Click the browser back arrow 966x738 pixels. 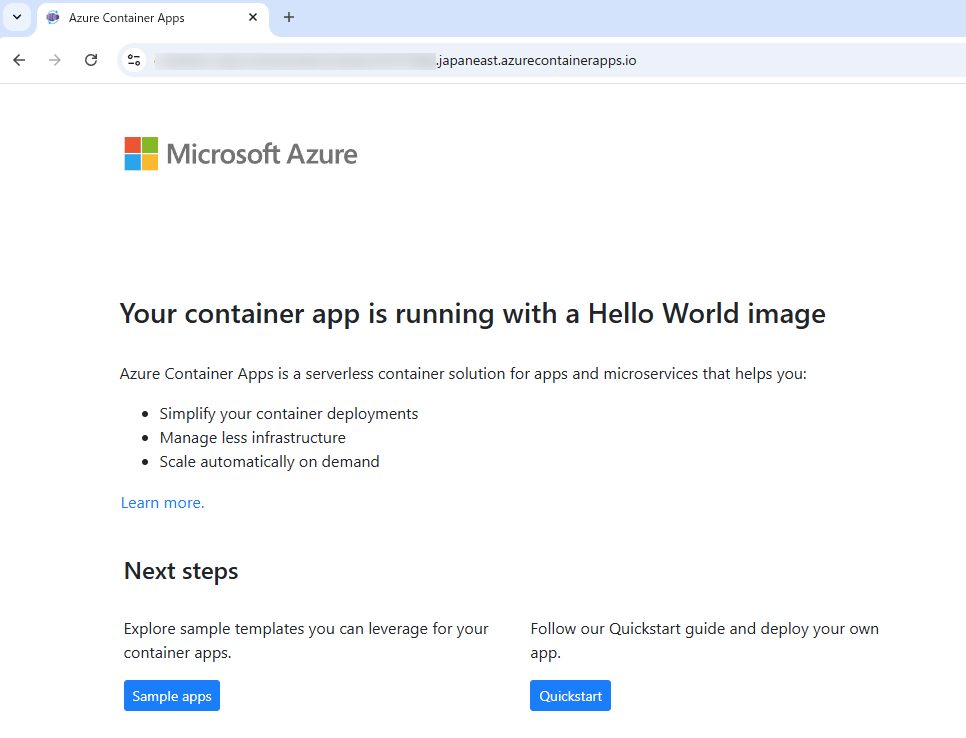click(x=19, y=60)
